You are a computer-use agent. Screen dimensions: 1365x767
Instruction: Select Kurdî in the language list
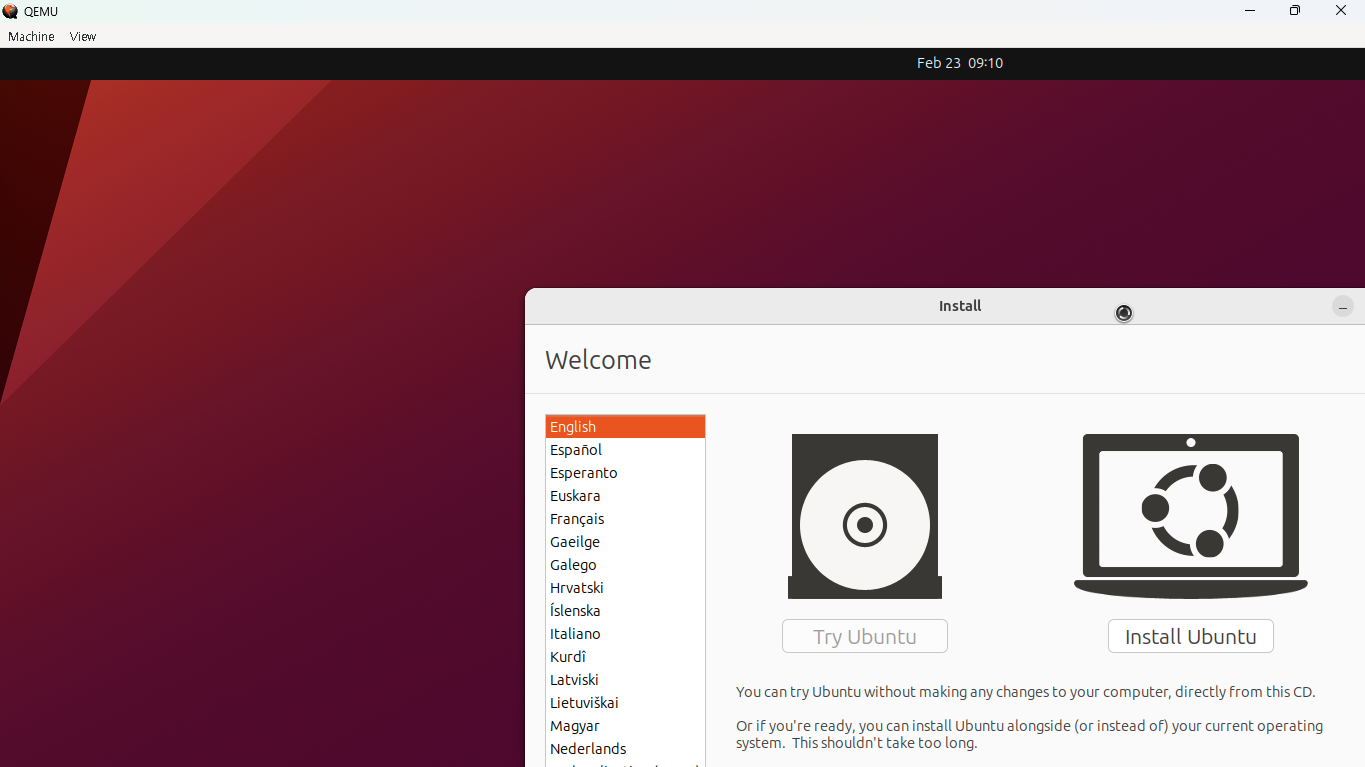625,657
